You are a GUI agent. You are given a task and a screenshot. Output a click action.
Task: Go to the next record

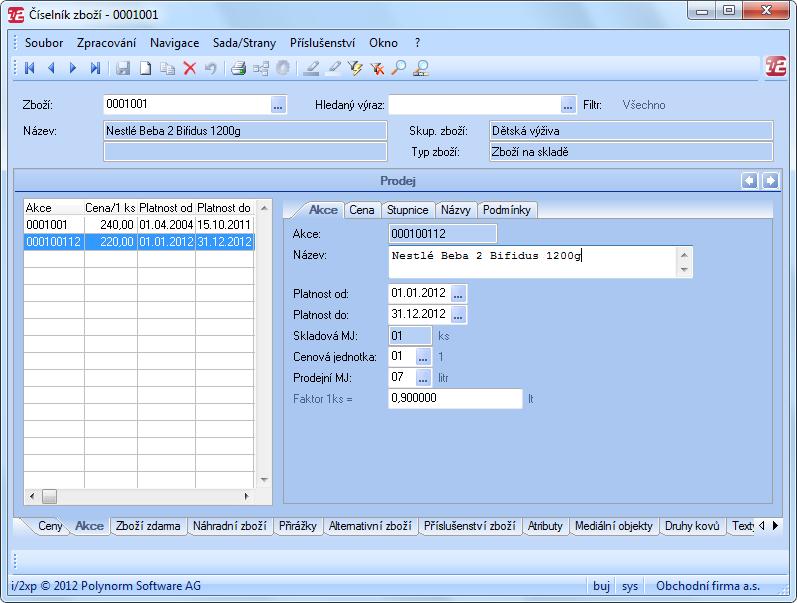(73, 68)
